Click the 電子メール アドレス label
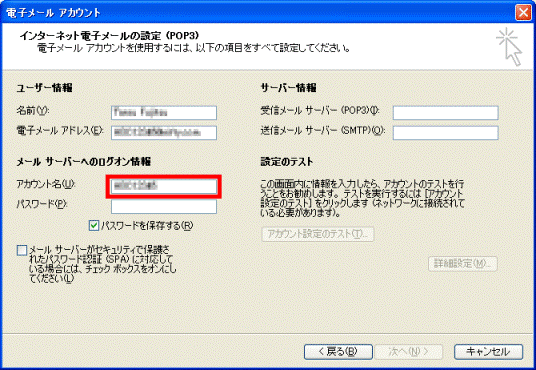Viewport: 536px width, 370px height. coord(60,131)
